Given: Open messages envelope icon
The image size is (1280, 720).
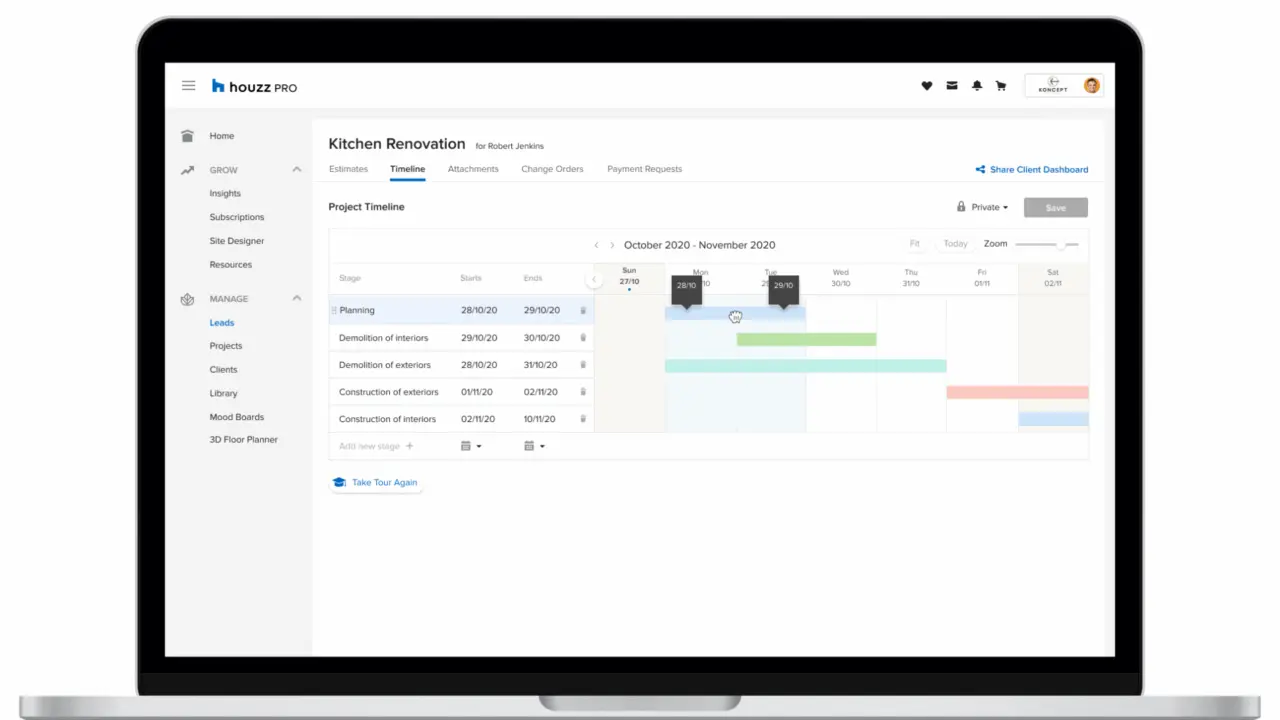Looking at the screenshot, I should tap(952, 86).
